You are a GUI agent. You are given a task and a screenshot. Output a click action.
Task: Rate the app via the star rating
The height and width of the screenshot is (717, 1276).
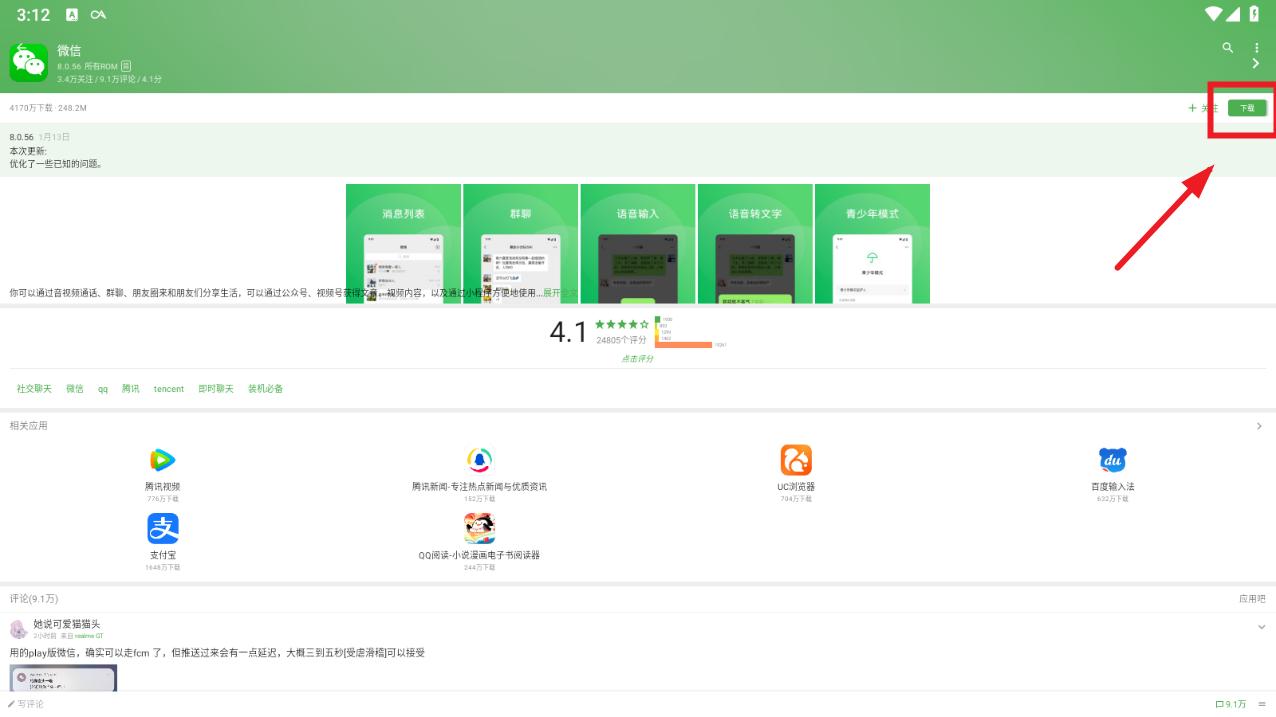pos(622,325)
